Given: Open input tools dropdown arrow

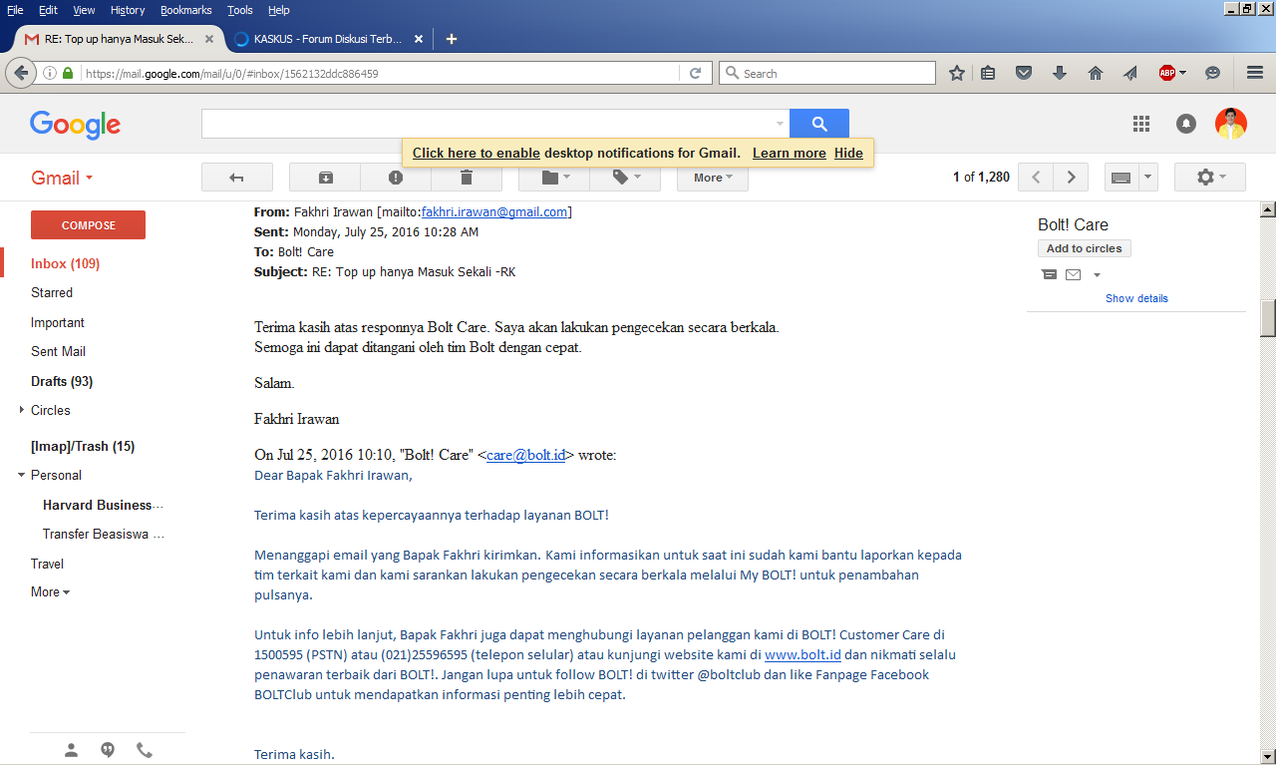Looking at the screenshot, I should (x=1148, y=177).
